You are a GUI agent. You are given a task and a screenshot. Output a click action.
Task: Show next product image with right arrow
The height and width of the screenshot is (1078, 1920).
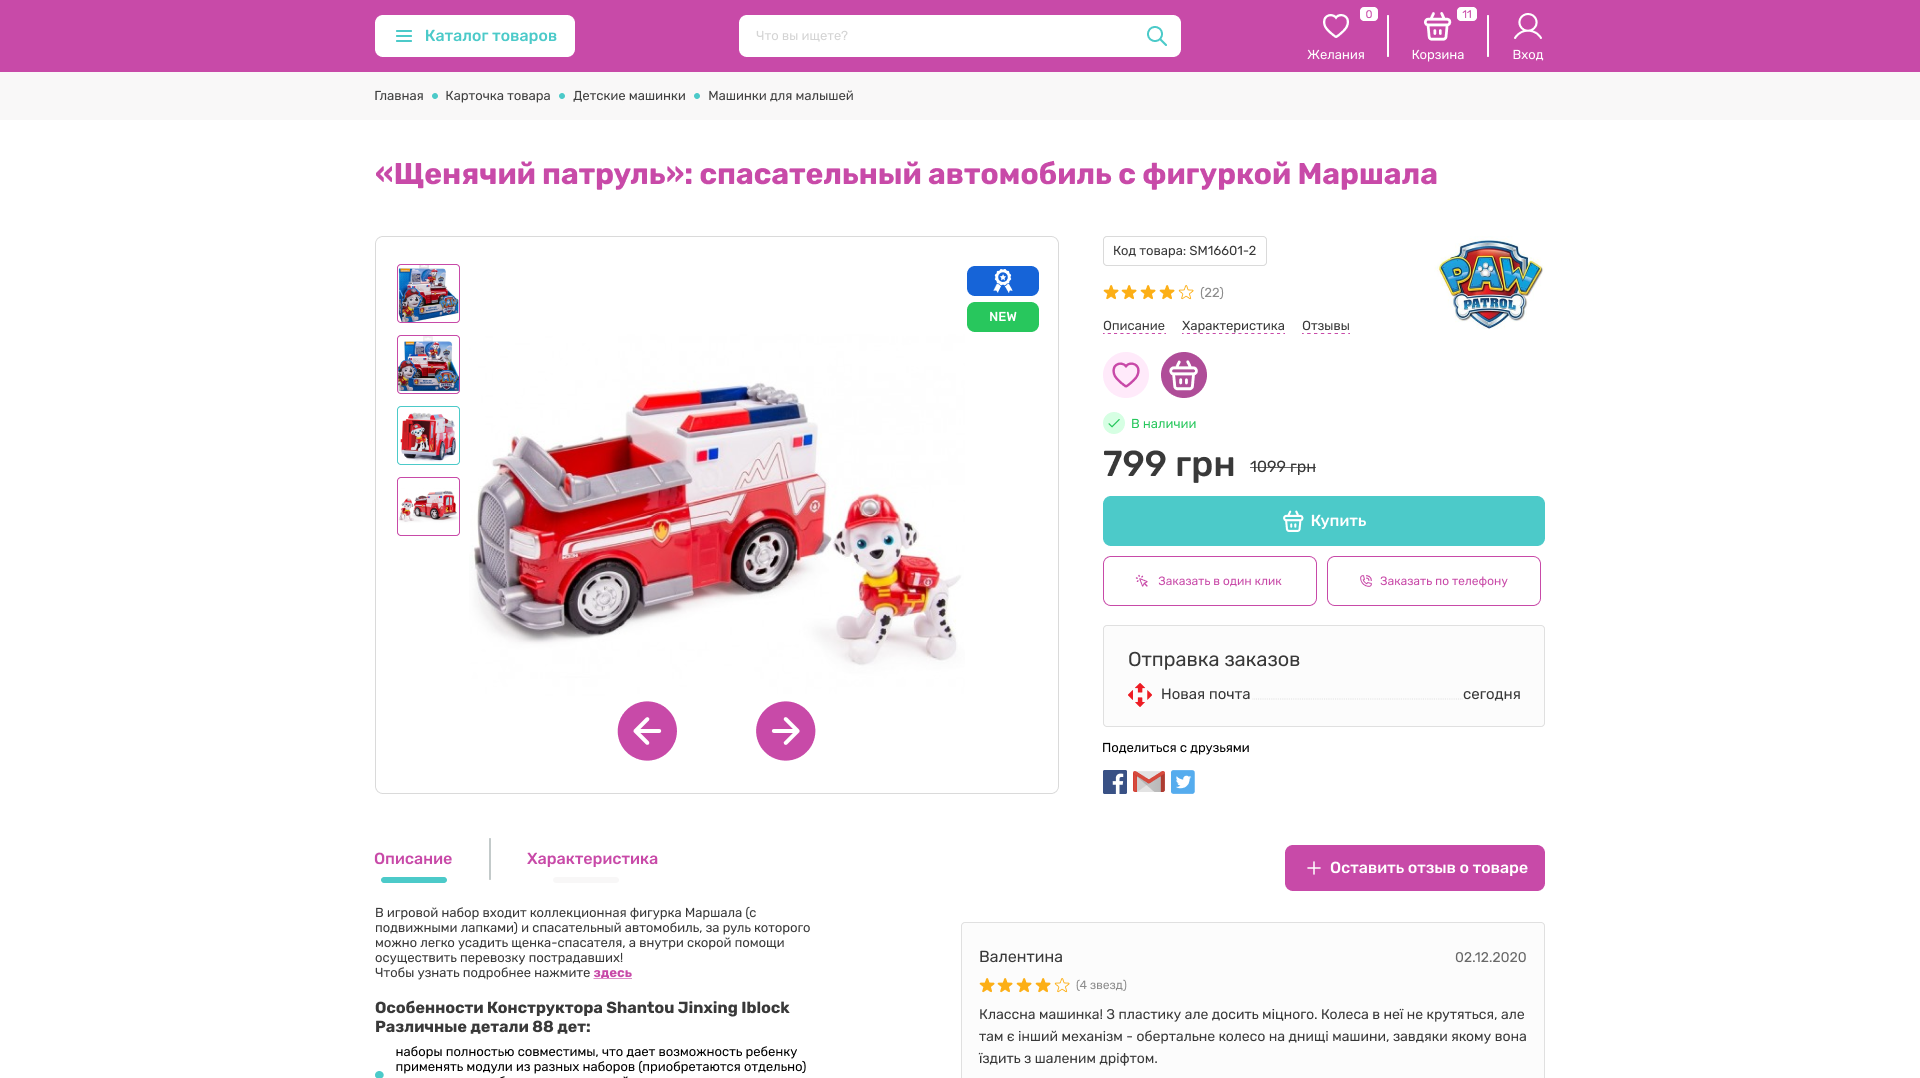(785, 731)
